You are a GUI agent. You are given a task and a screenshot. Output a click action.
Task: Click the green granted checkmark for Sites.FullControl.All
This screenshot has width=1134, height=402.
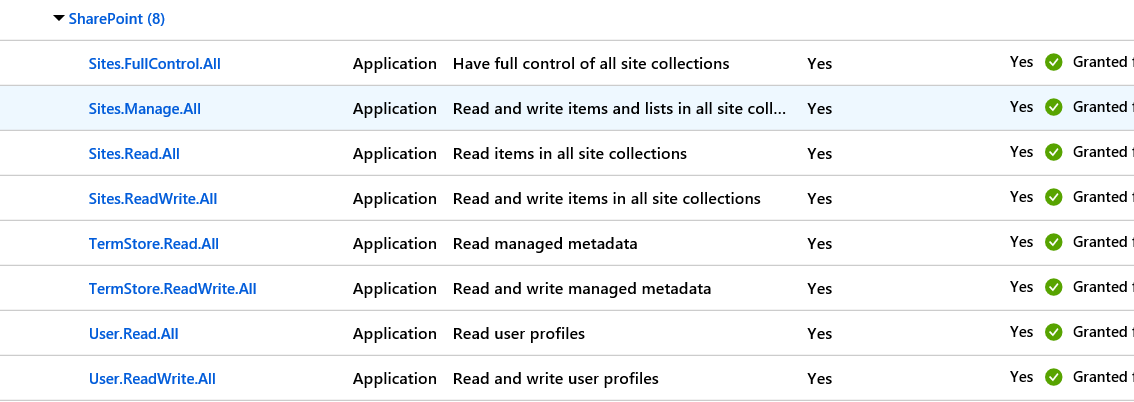[1054, 62]
